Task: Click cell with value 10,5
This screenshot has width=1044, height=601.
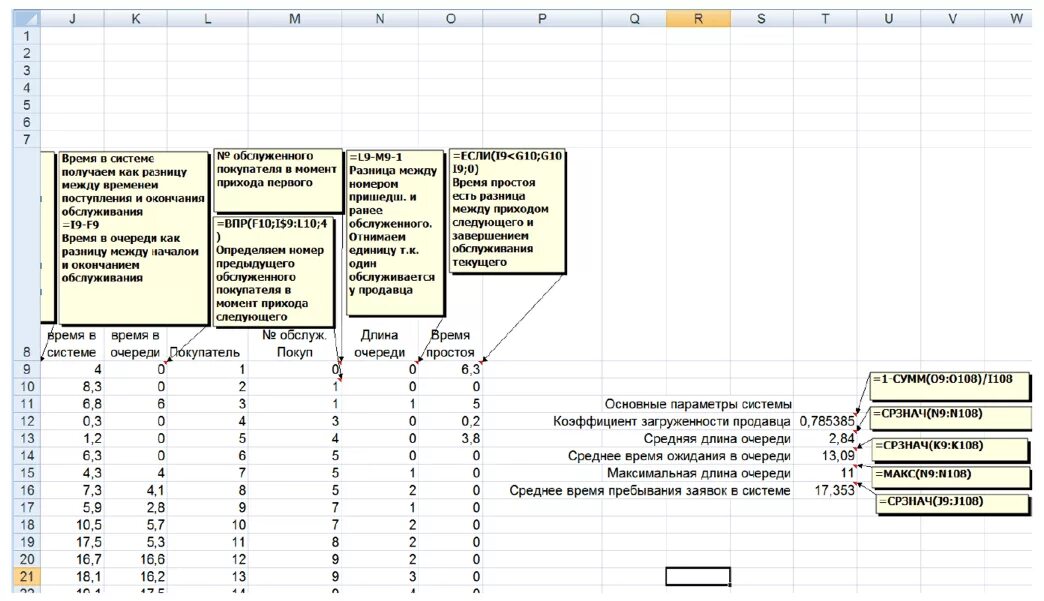Action: (x=72, y=525)
